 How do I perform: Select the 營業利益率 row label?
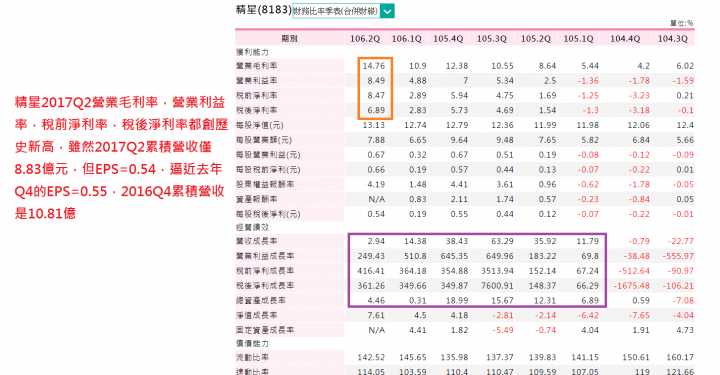(257, 81)
